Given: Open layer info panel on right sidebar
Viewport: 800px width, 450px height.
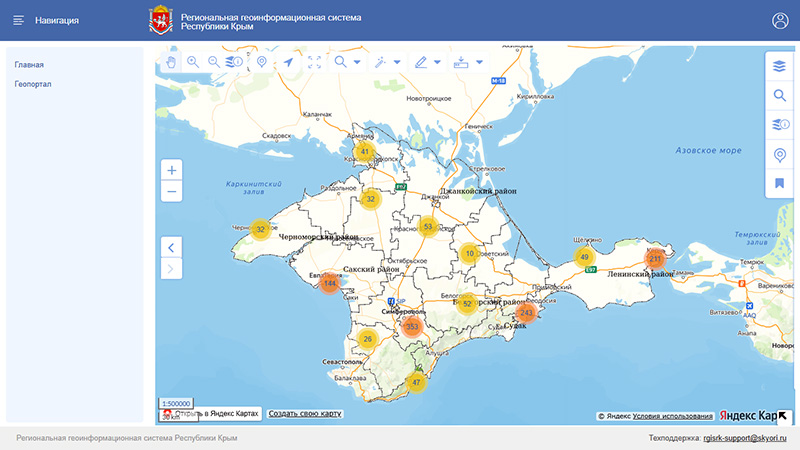Looking at the screenshot, I should [780, 124].
